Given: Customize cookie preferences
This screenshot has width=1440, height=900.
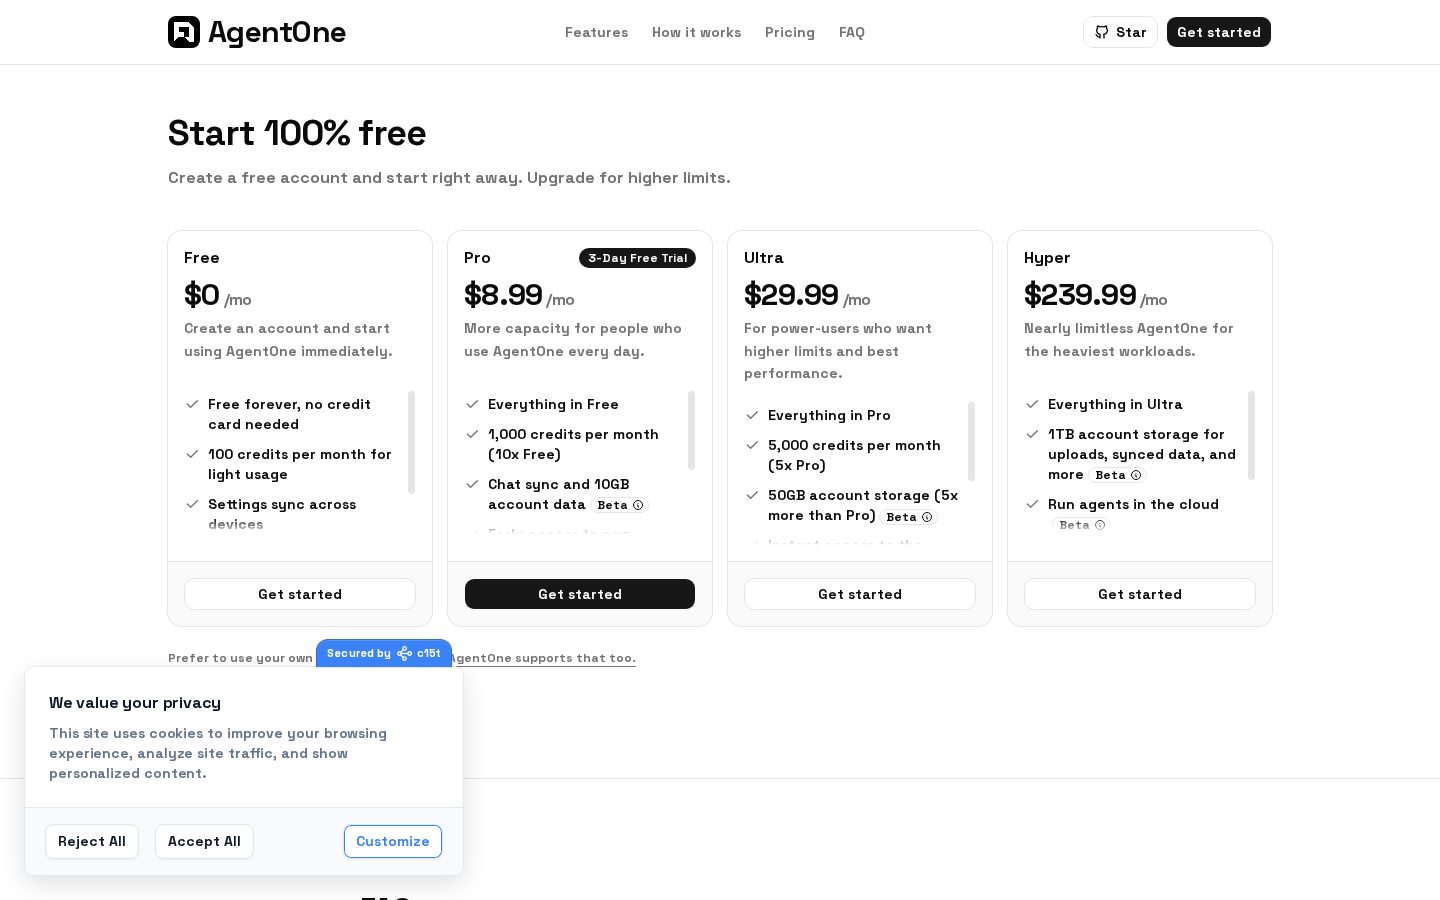Looking at the screenshot, I should [x=393, y=841].
